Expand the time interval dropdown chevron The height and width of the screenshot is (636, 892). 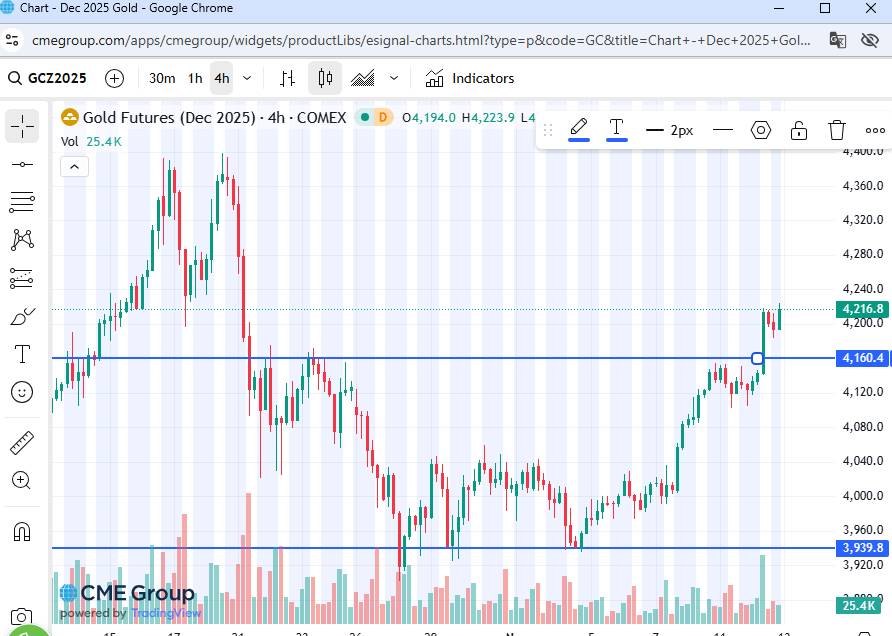(x=247, y=78)
